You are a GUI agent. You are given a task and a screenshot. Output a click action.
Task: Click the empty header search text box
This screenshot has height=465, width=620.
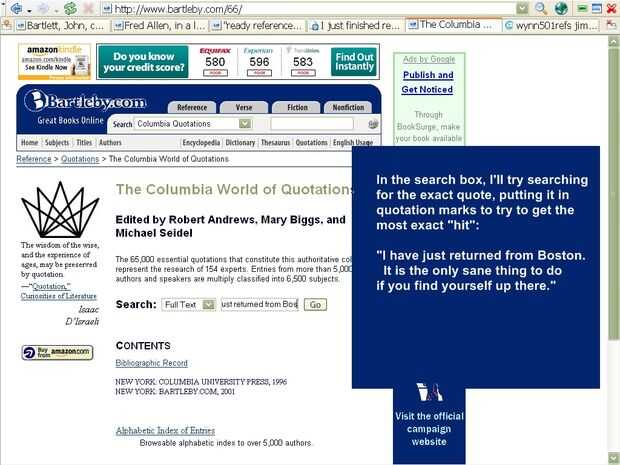click(x=312, y=124)
